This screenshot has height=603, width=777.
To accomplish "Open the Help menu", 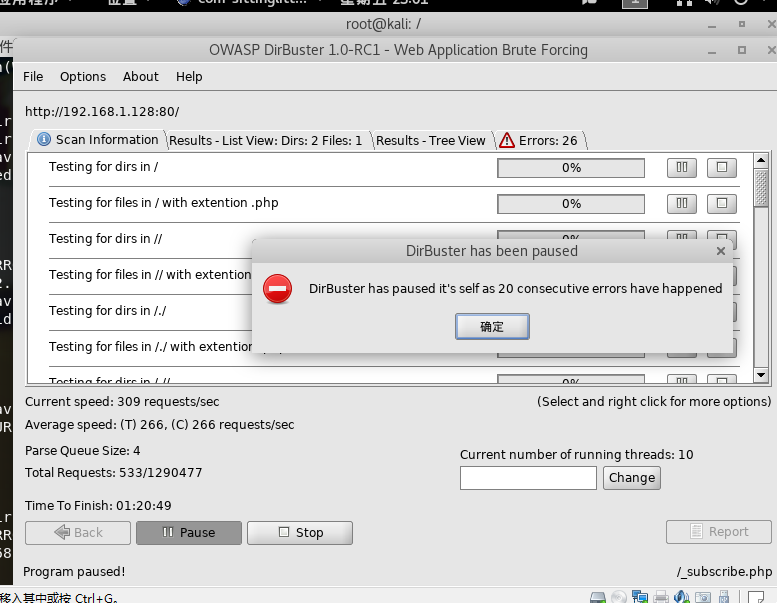I will (189, 77).
